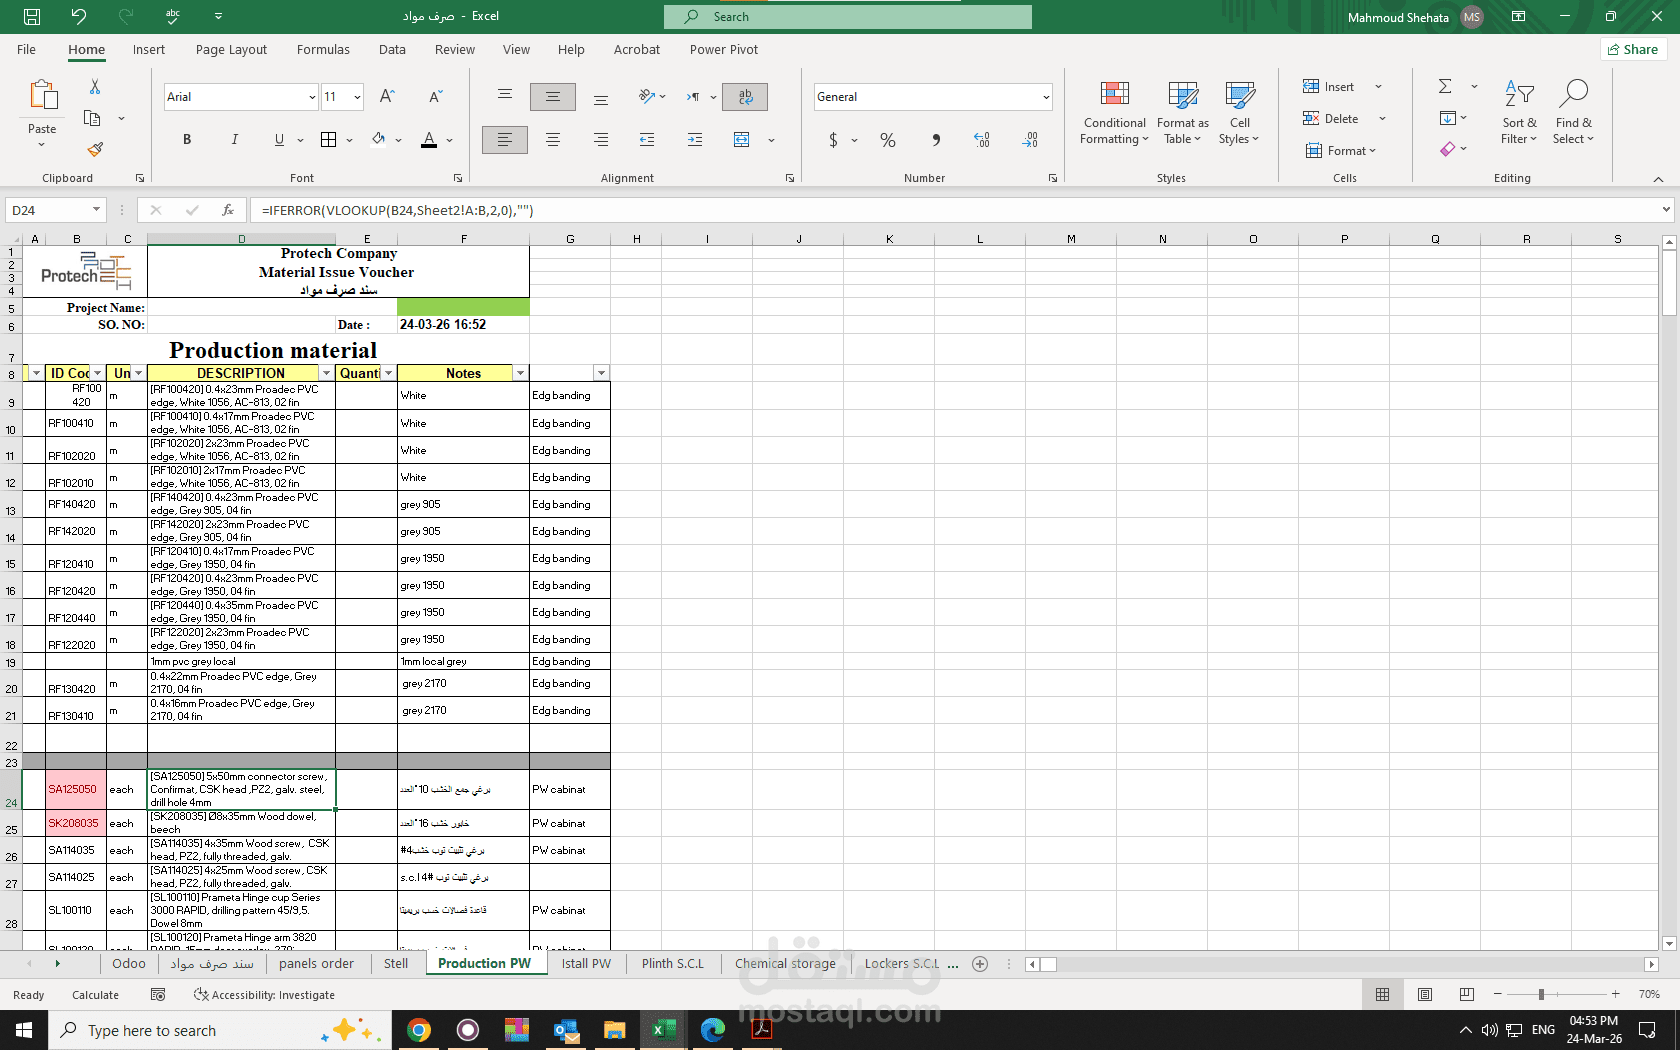The image size is (1680, 1050).
Task: Open the font name dropdown
Action: pyautogui.click(x=312, y=97)
